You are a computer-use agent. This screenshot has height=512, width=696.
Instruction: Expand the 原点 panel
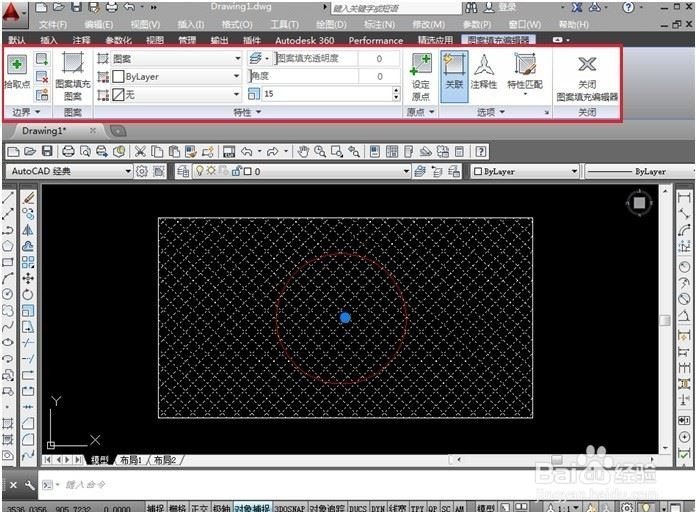[x=420, y=112]
